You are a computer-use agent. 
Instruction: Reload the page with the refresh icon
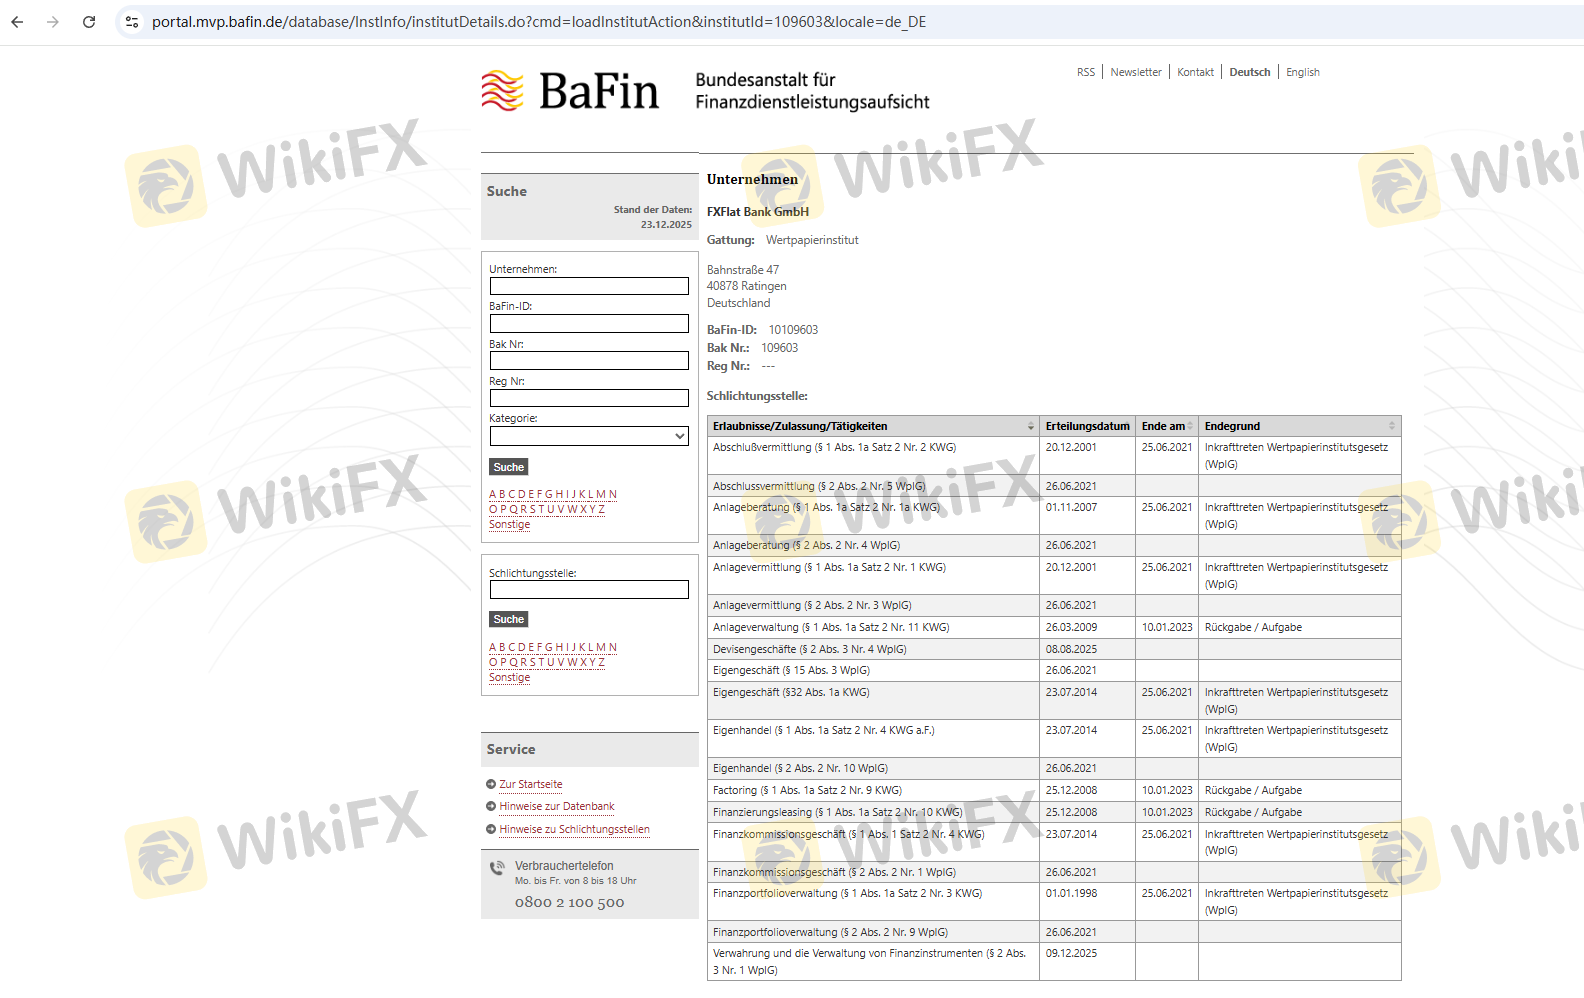pos(89,22)
